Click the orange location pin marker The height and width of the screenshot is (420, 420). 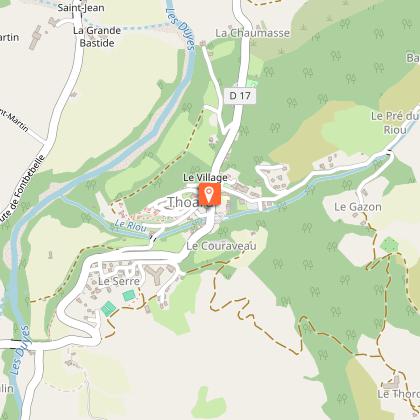point(210,194)
